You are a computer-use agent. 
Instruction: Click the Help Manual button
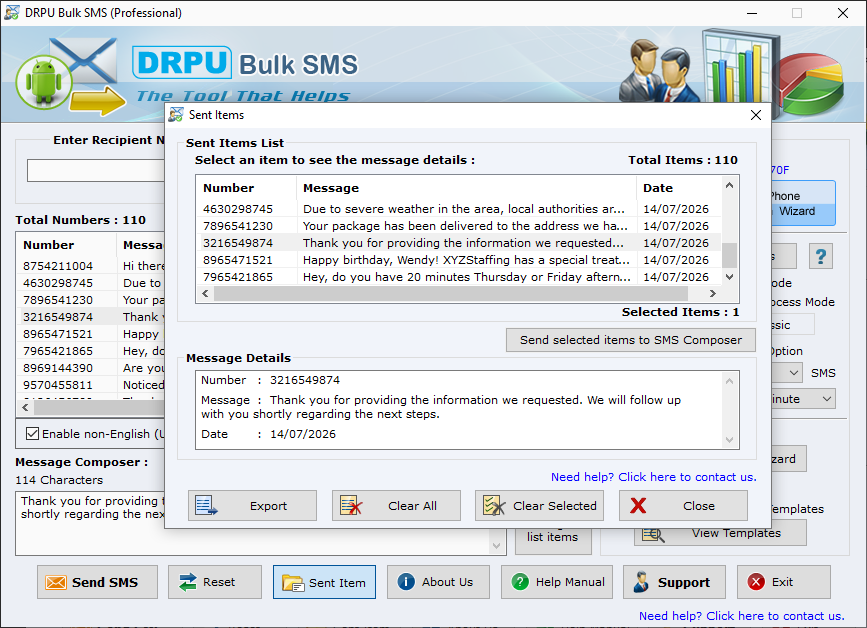tap(557, 582)
